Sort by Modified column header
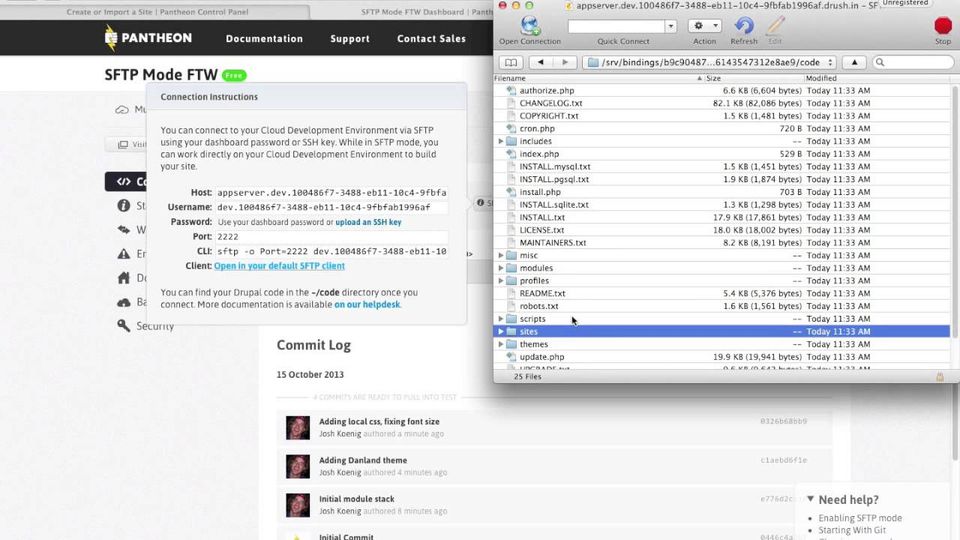Image resolution: width=960 pixels, height=540 pixels. (x=879, y=78)
